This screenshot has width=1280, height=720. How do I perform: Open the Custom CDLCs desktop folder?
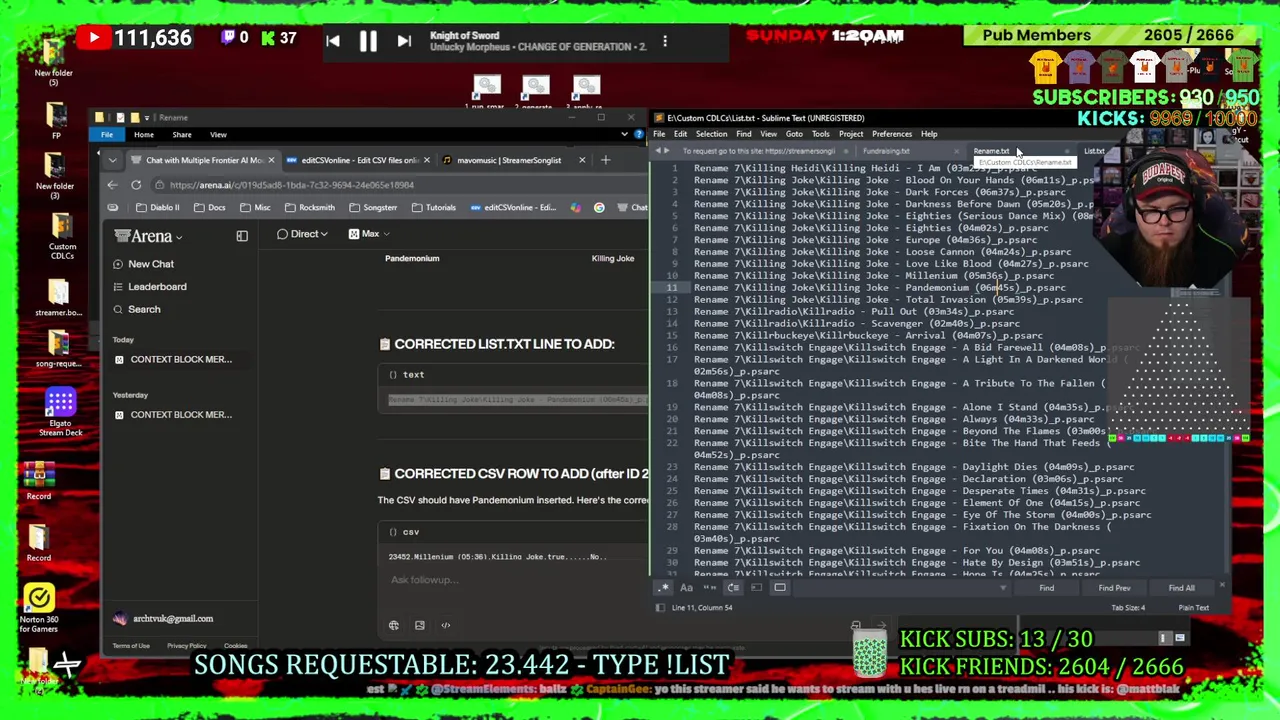click(x=62, y=236)
